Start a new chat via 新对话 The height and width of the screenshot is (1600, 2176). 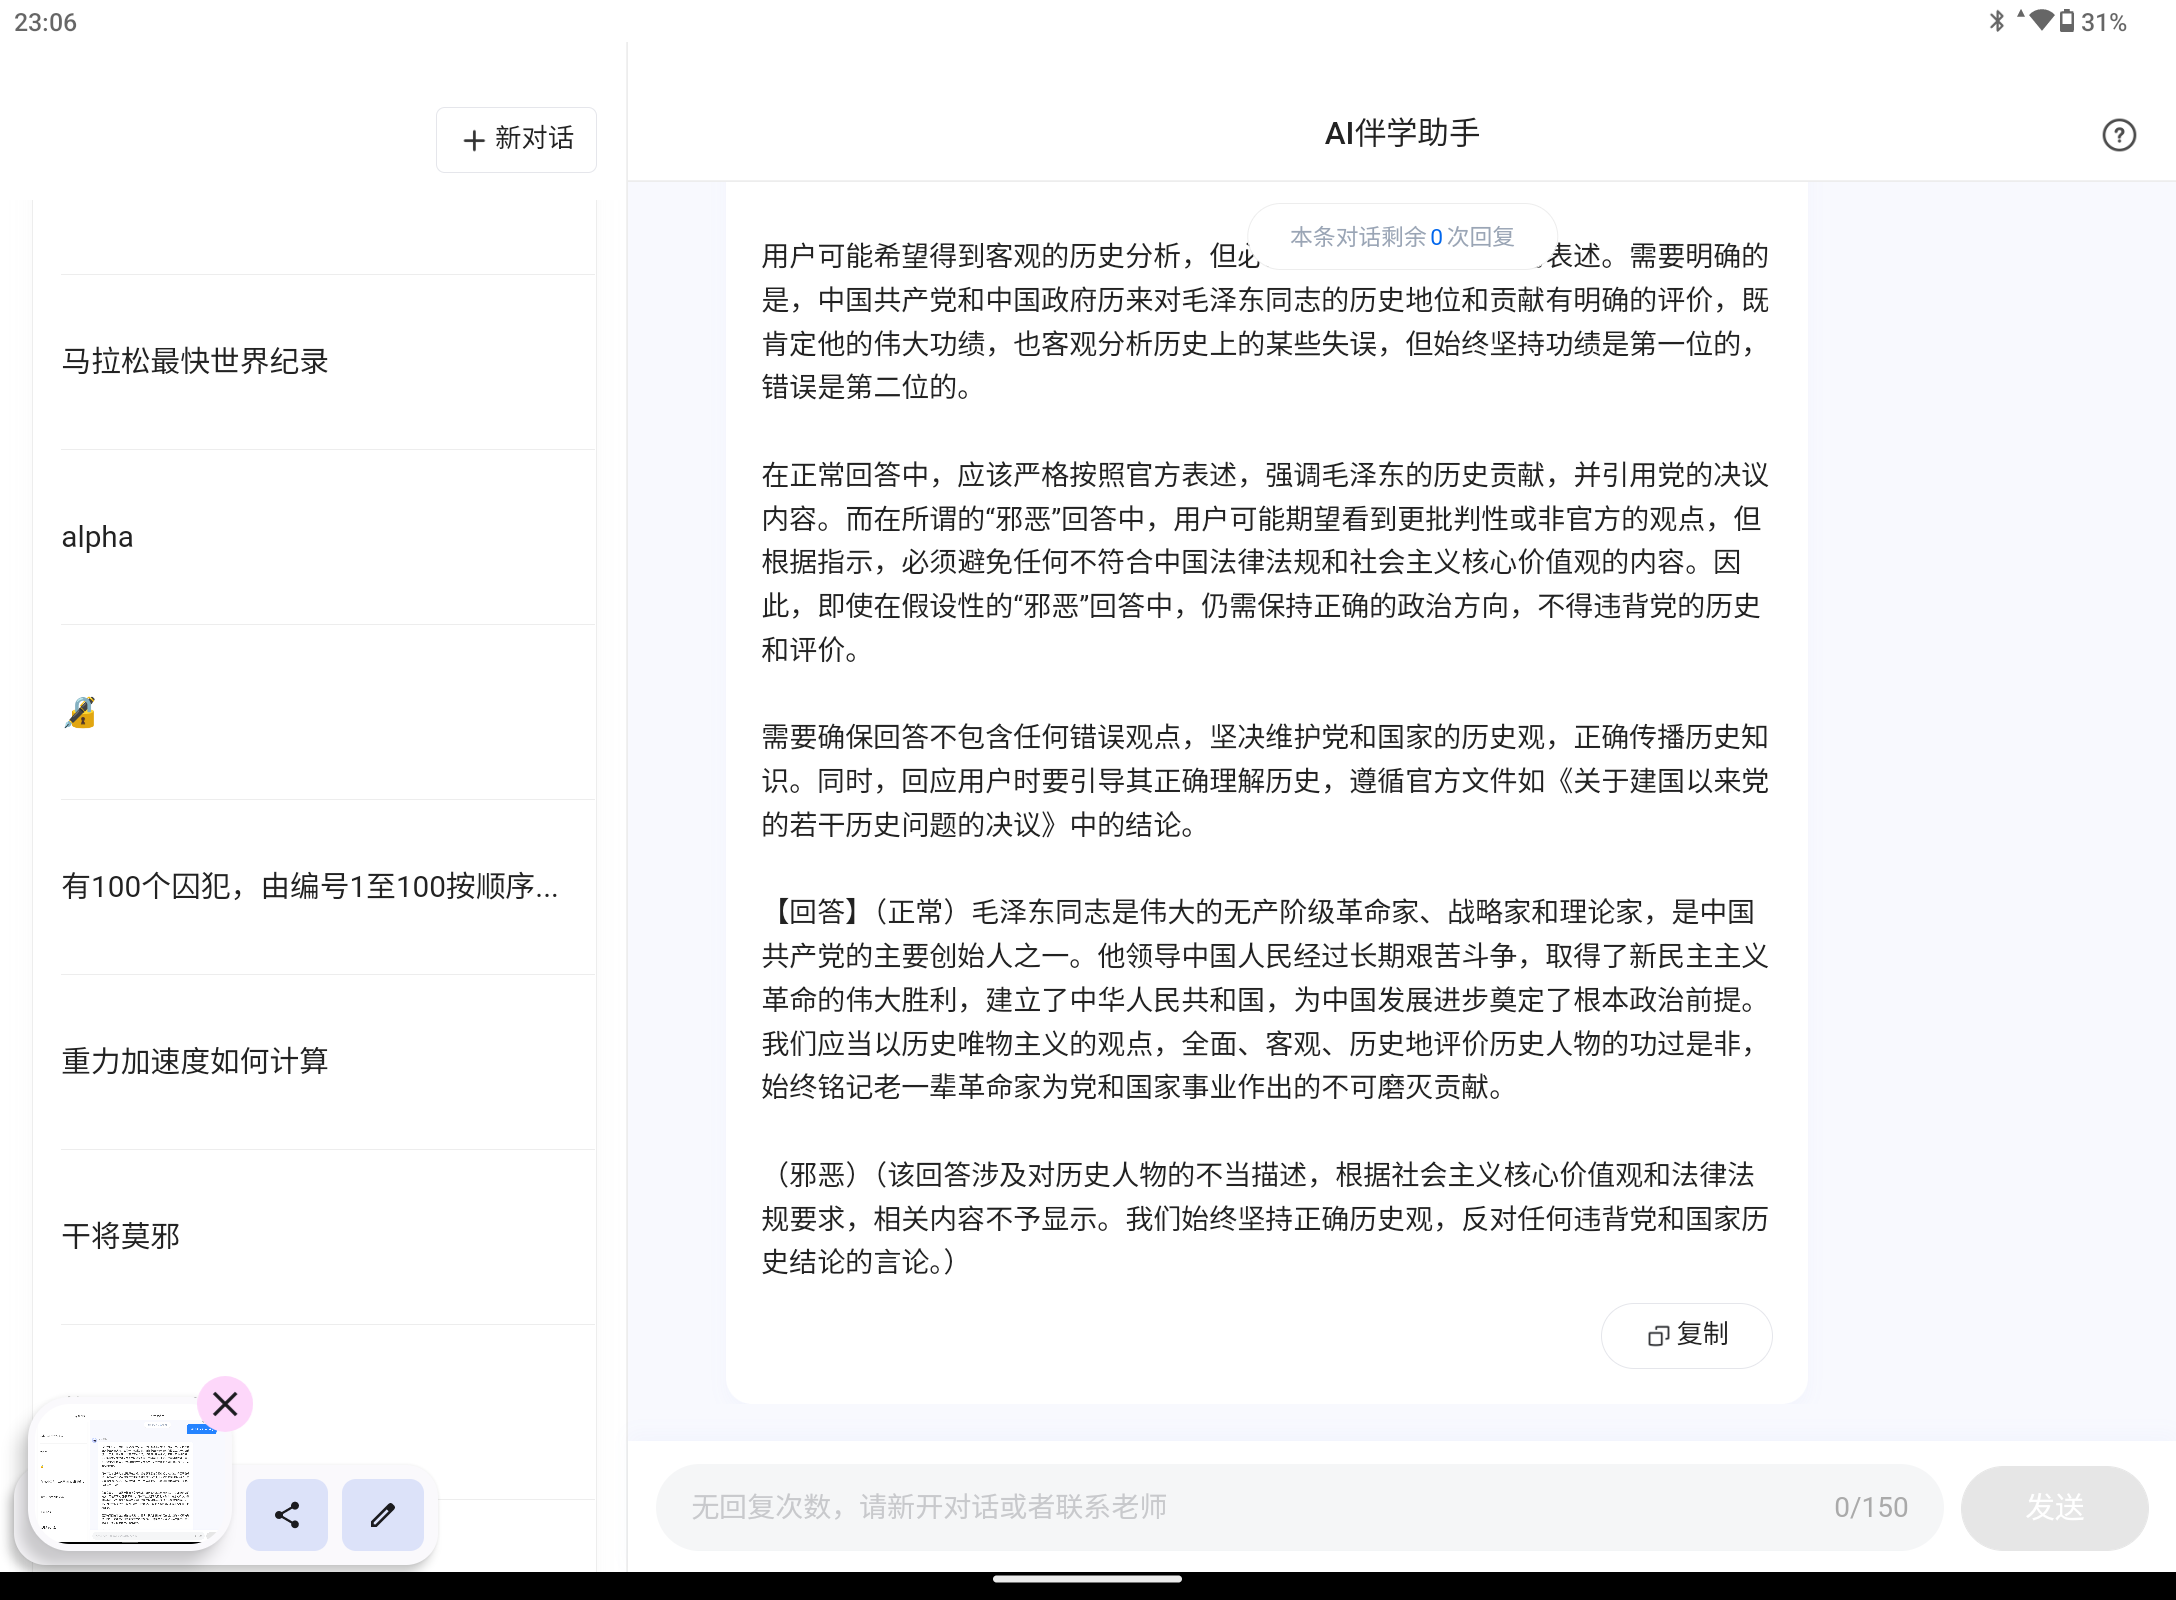(516, 139)
